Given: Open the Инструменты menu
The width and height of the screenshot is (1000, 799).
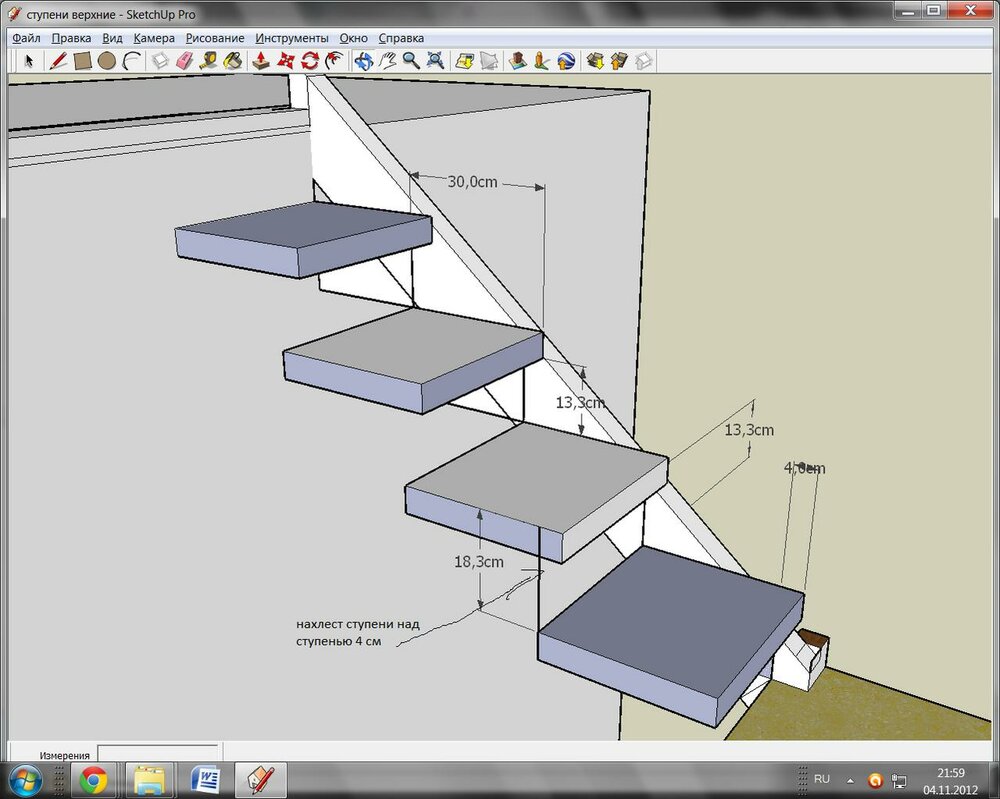Looking at the screenshot, I should pyautogui.click(x=291, y=38).
